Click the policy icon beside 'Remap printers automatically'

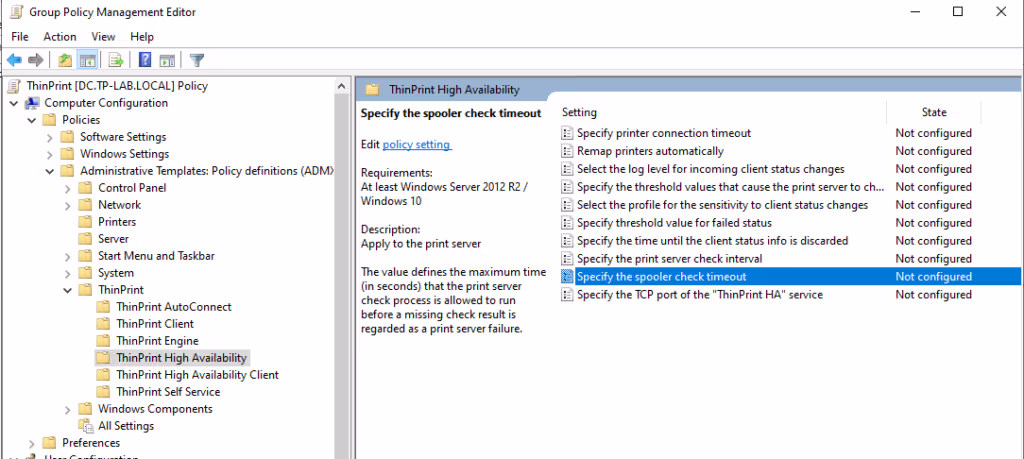point(567,151)
